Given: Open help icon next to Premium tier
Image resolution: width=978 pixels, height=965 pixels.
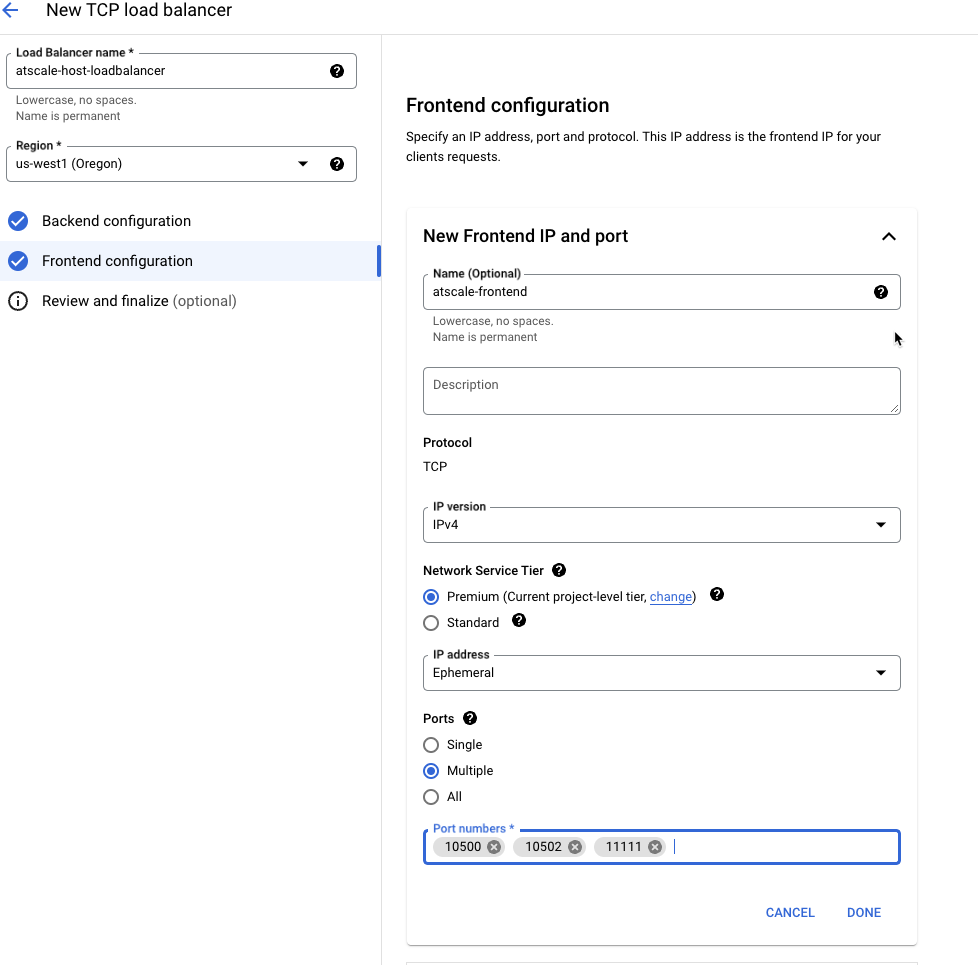Looking at the screenshot, I should (717, 594).
